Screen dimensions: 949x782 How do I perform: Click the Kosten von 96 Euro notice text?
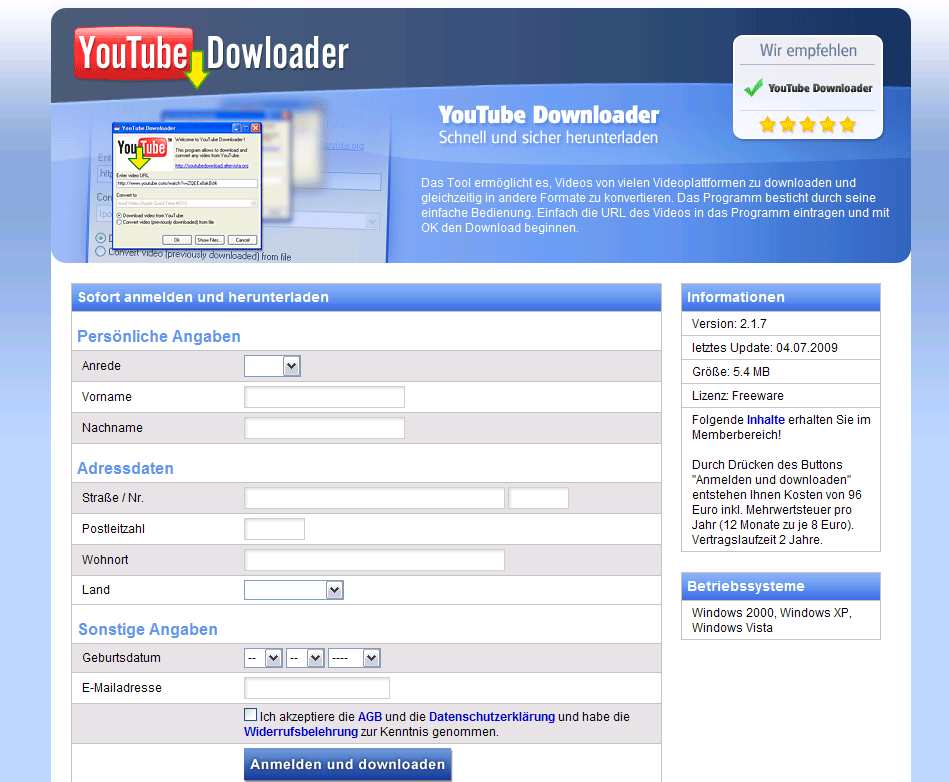[x=777, y=502]
